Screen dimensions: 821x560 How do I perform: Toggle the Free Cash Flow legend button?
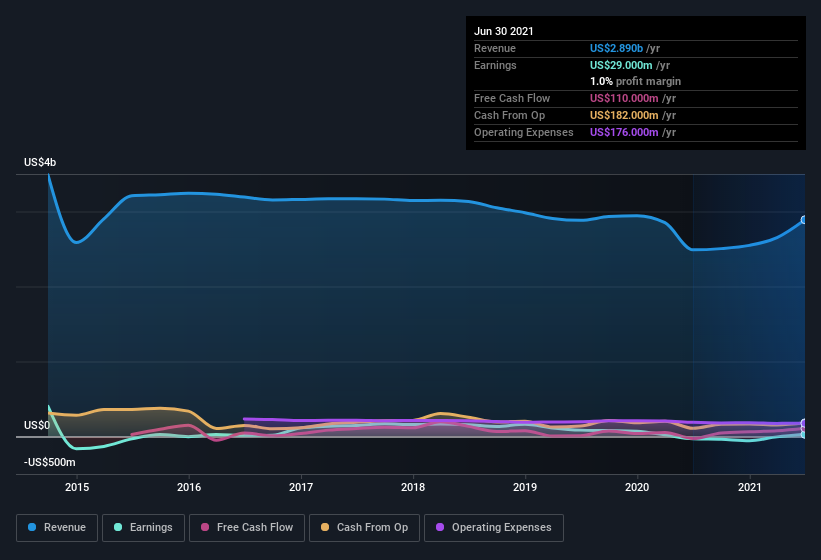click(247, 528)
